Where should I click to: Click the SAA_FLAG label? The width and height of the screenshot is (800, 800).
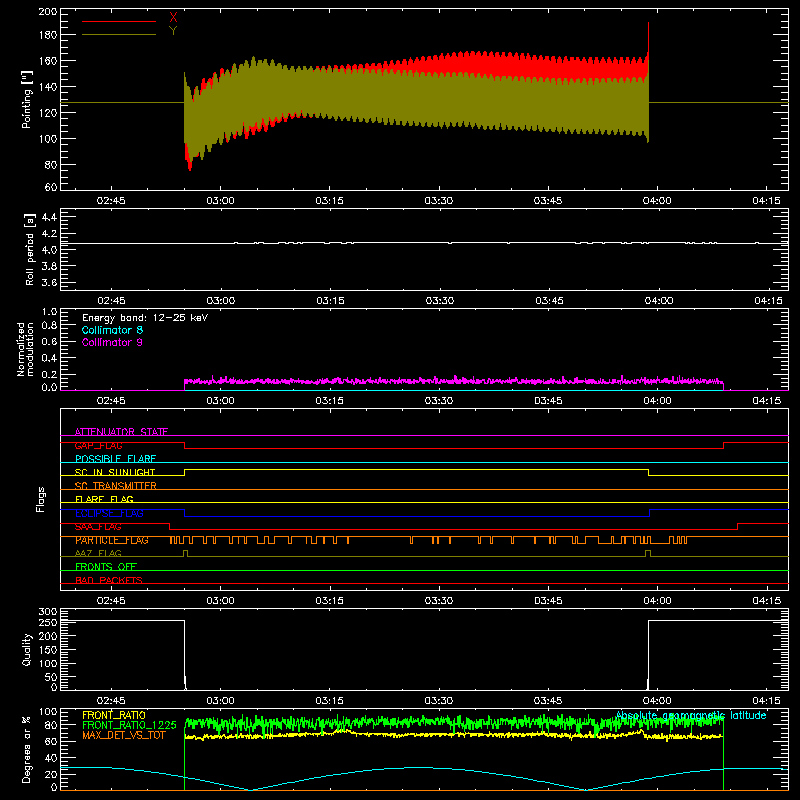98,527
